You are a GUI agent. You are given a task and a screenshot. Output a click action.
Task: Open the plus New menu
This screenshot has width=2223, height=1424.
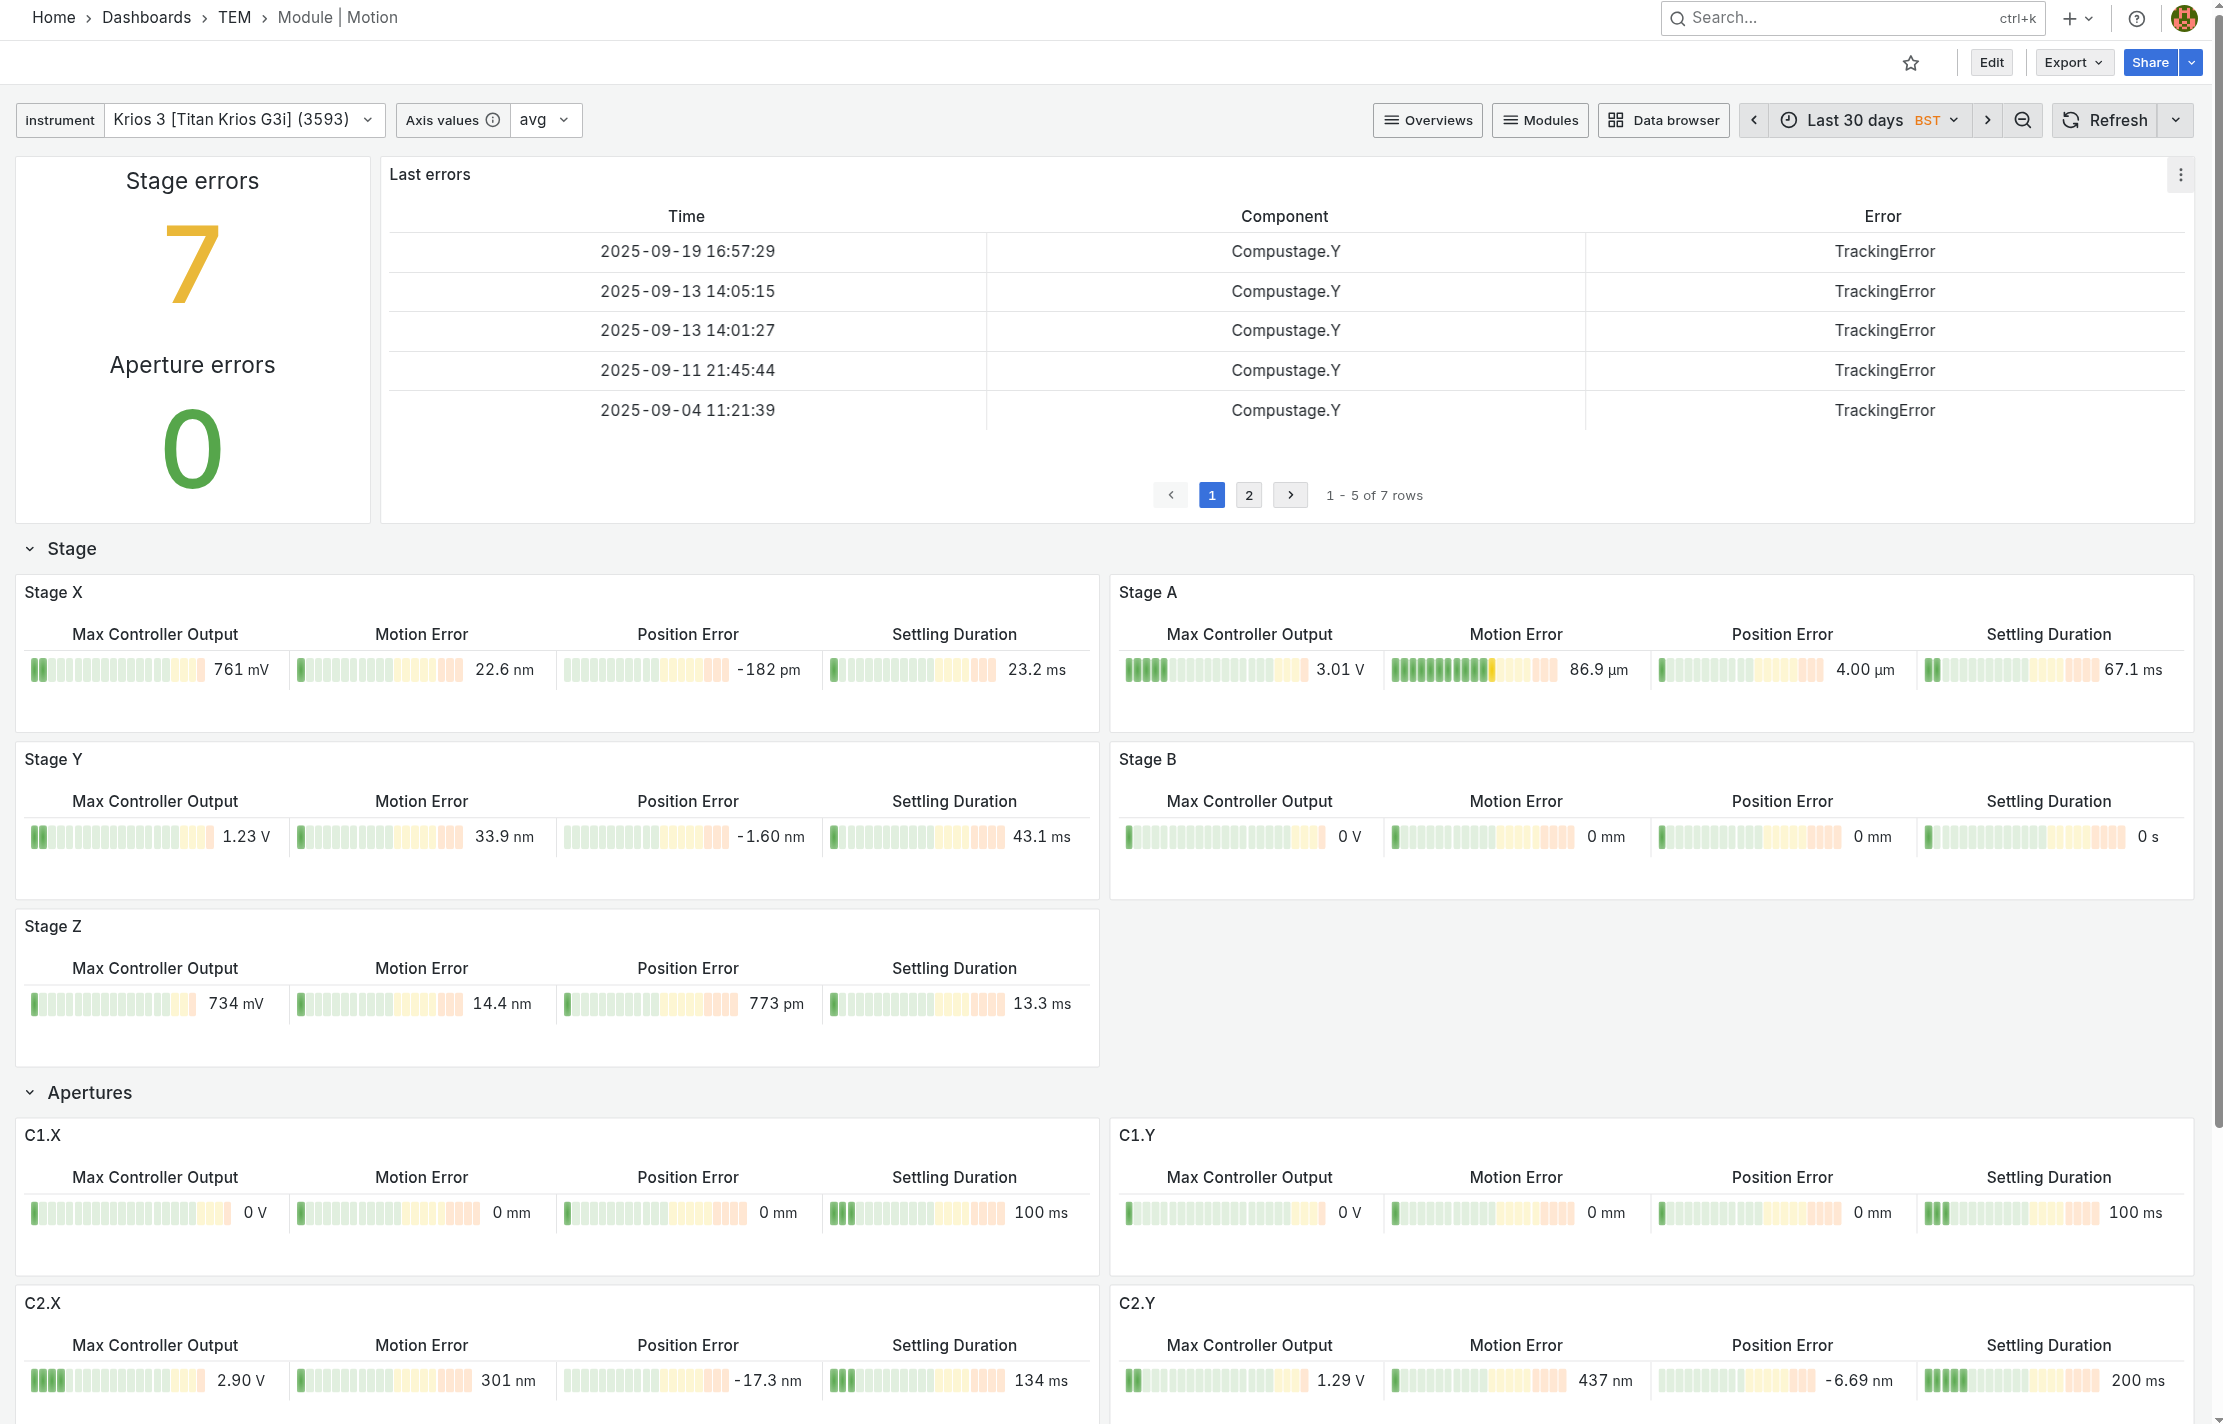(2078, 18)
